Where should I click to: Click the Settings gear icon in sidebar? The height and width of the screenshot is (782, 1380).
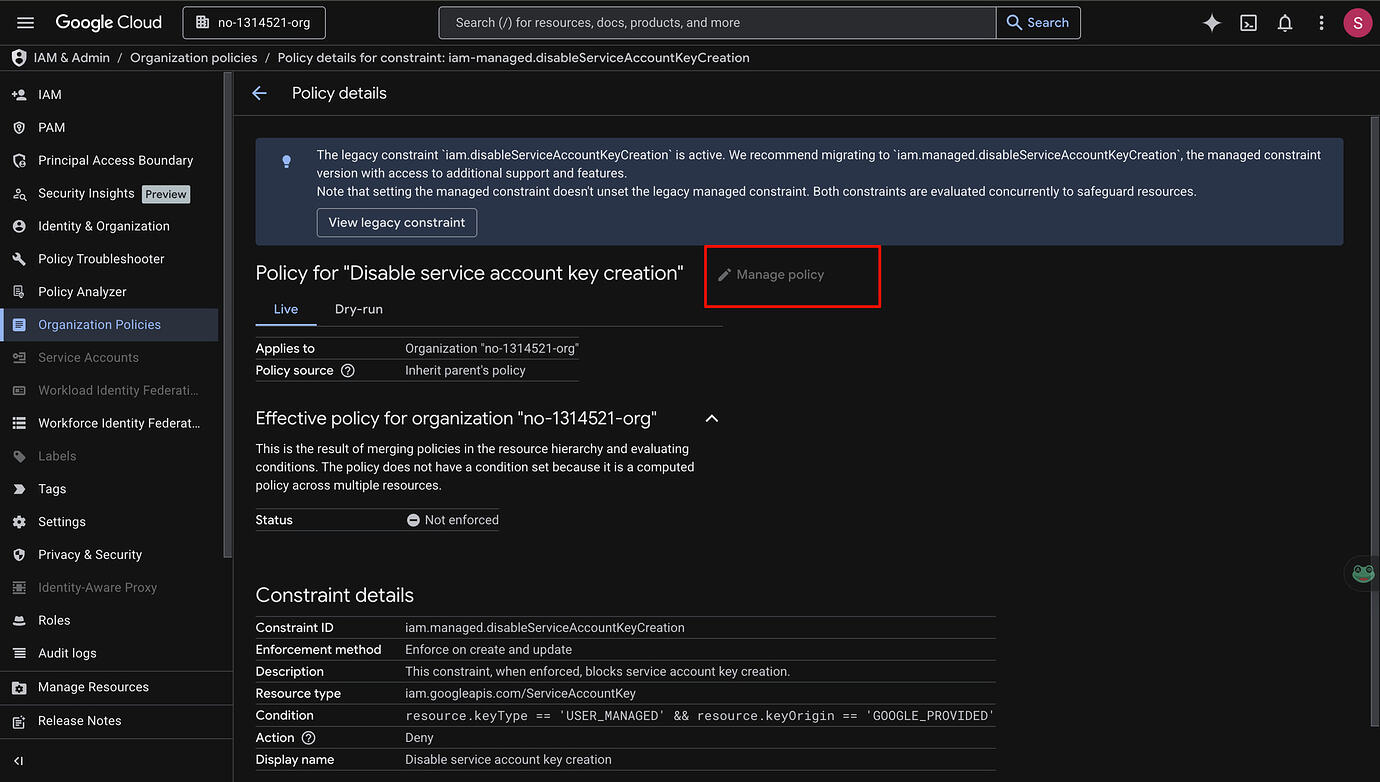pos(19,522)
